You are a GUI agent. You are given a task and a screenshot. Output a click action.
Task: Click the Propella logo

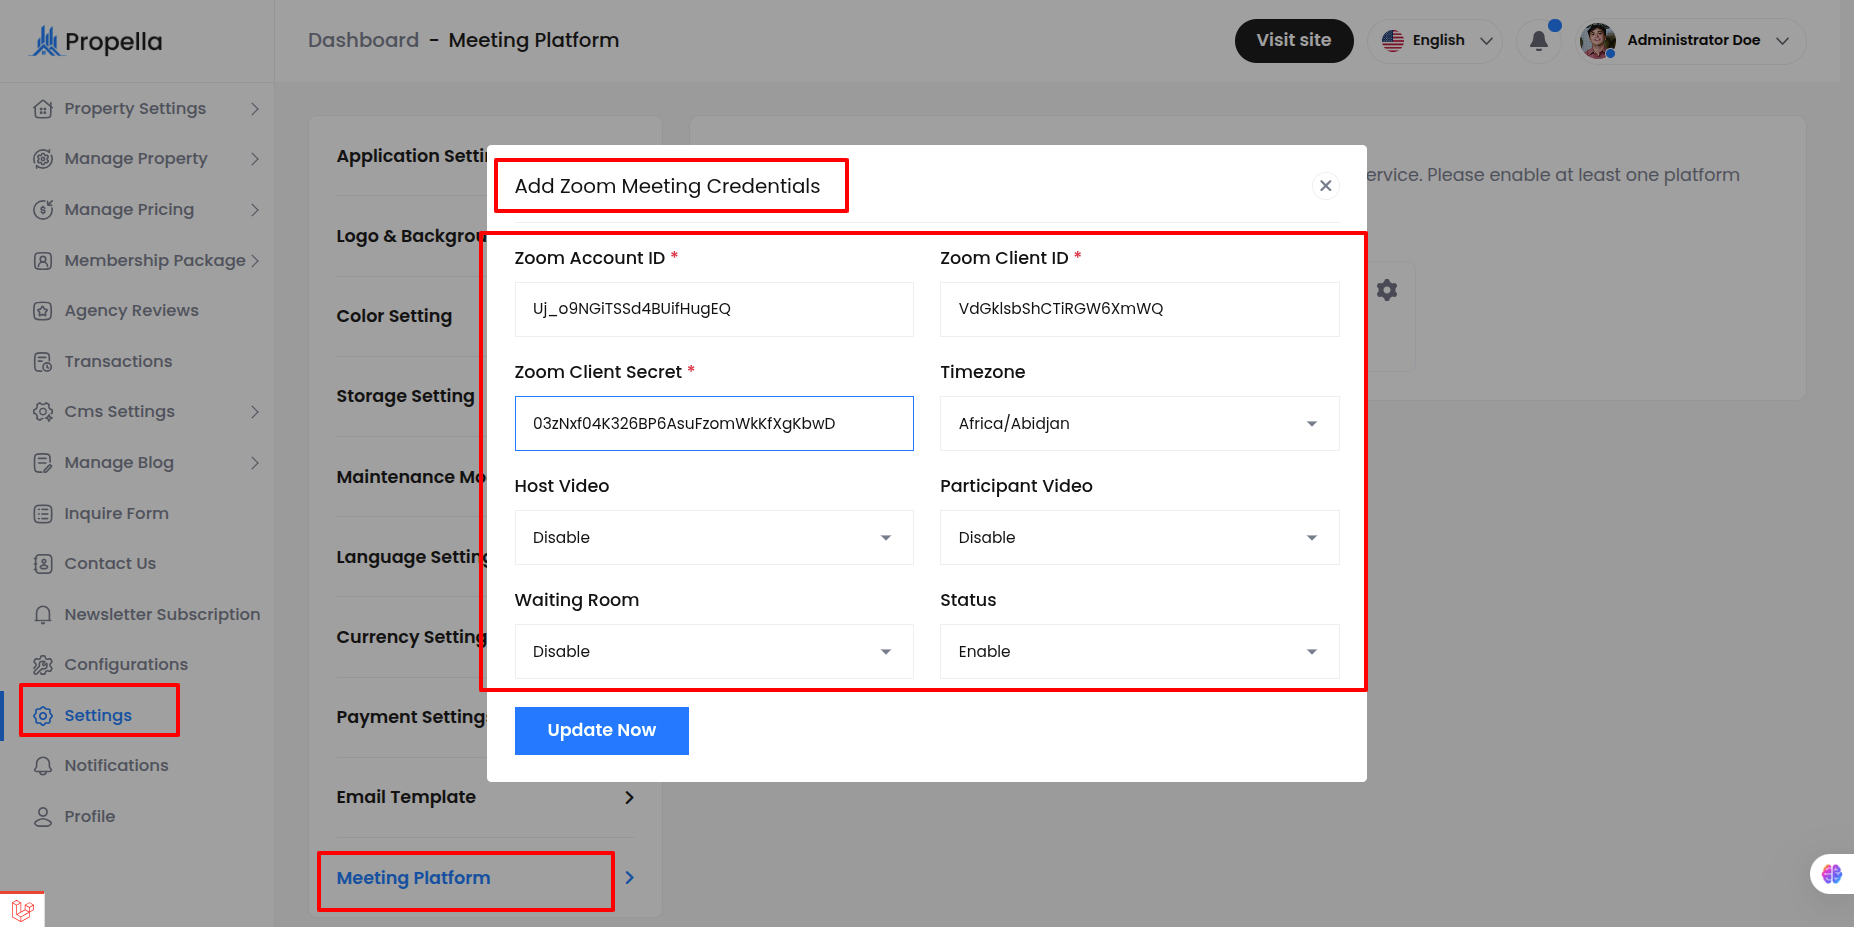point(97,41)
